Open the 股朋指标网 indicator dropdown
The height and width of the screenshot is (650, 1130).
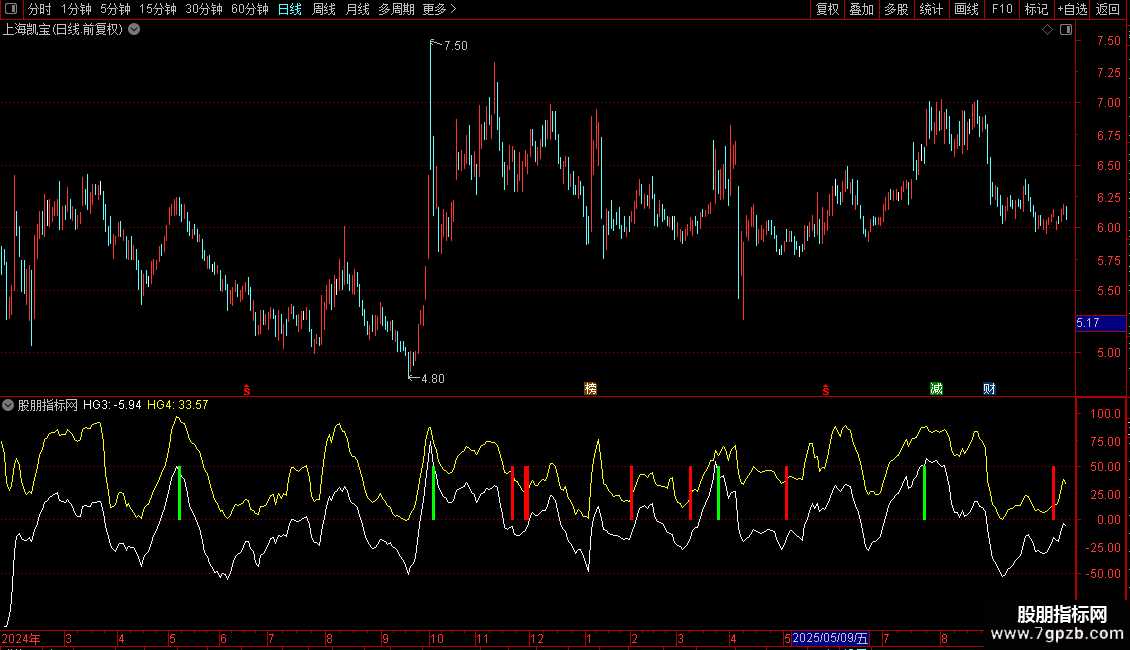coord(8,405)
